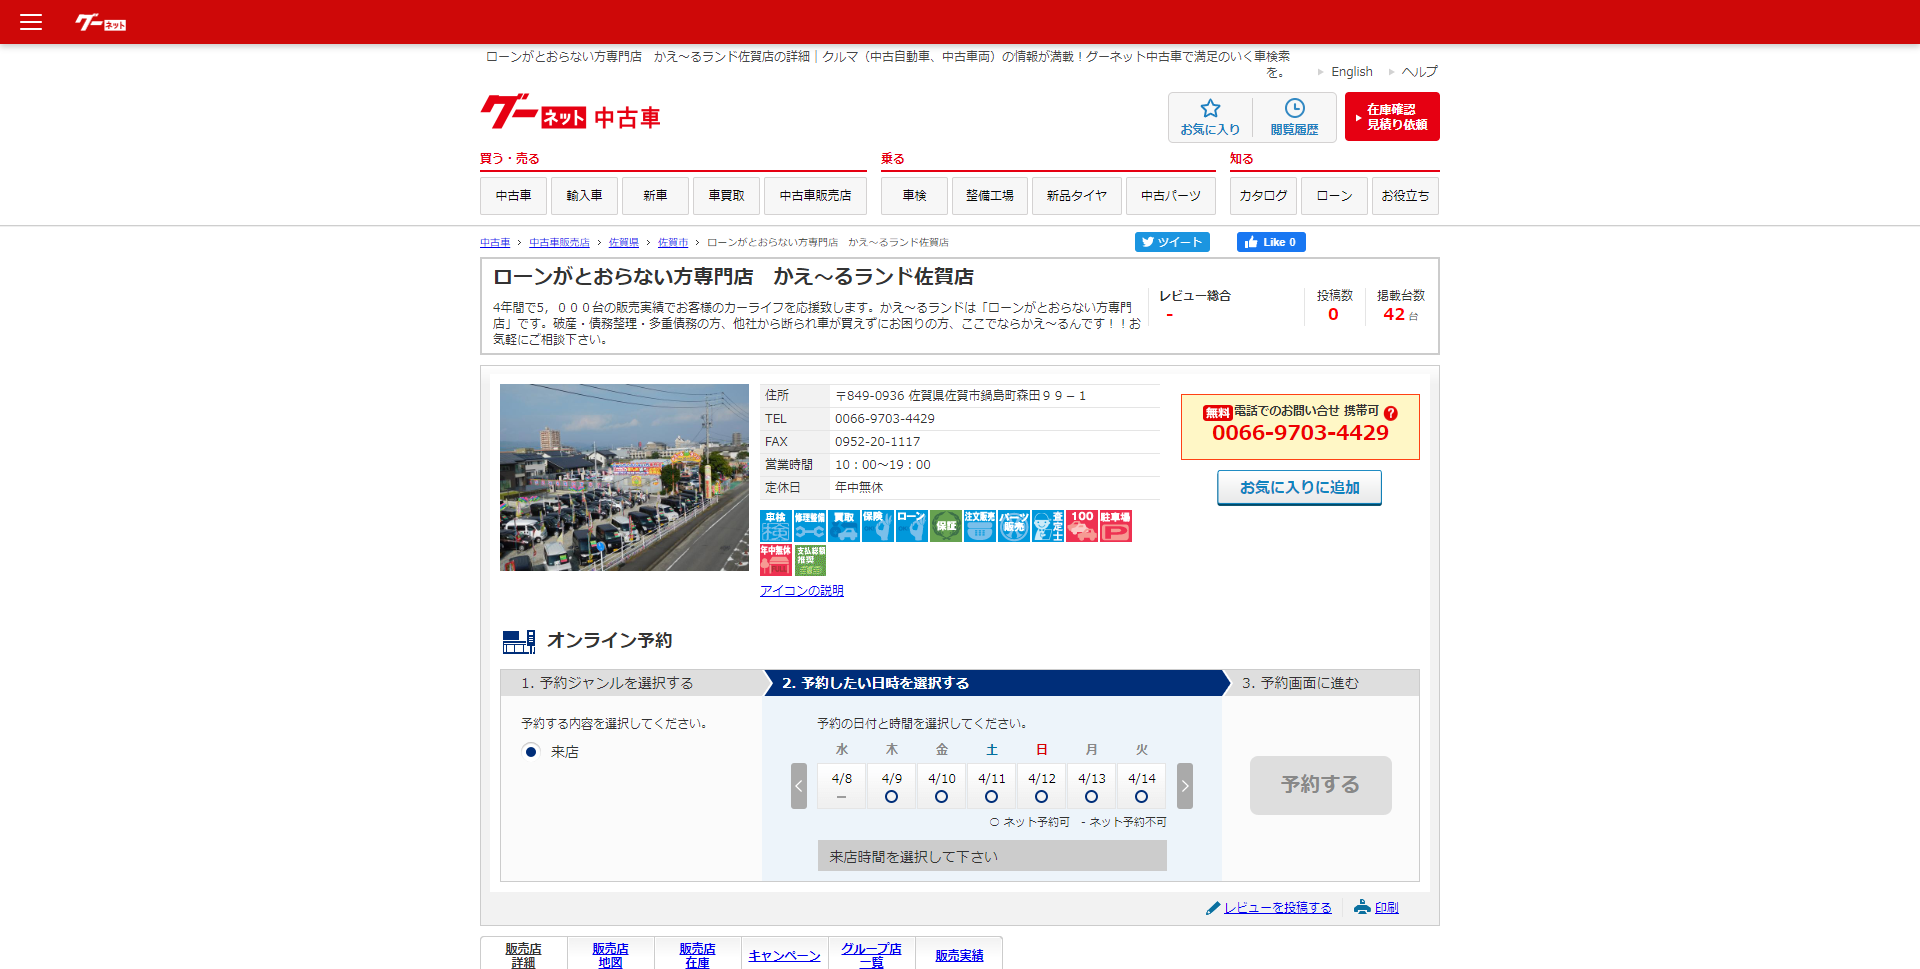1920x969 pixels.
Task: Open 閲覧履歴 browsing history clock icon
Action: [1294, 117]
